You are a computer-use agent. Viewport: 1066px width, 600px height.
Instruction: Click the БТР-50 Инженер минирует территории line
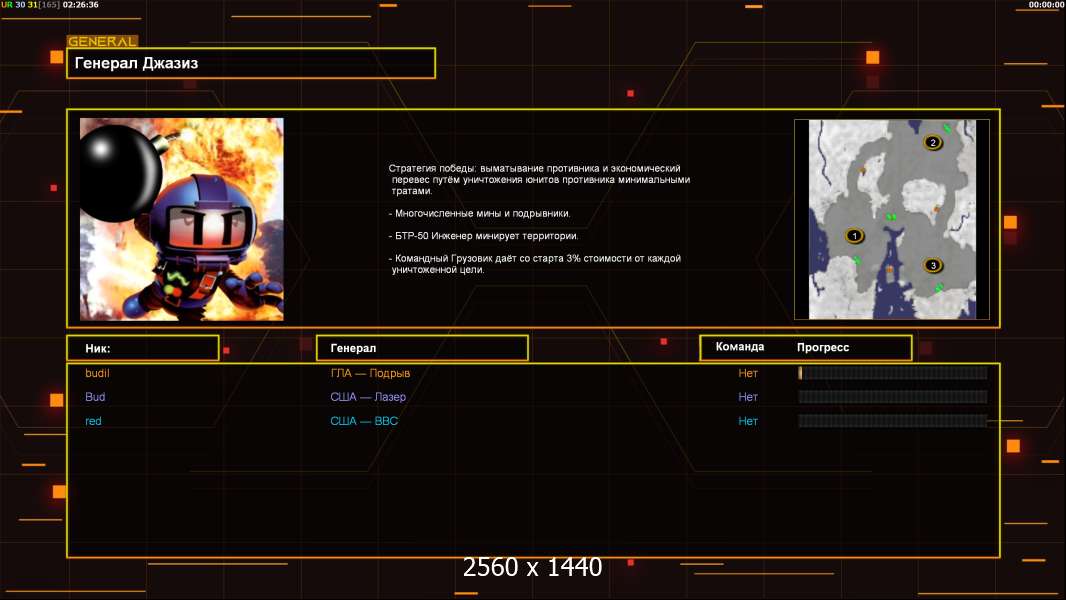pos(483,236)
